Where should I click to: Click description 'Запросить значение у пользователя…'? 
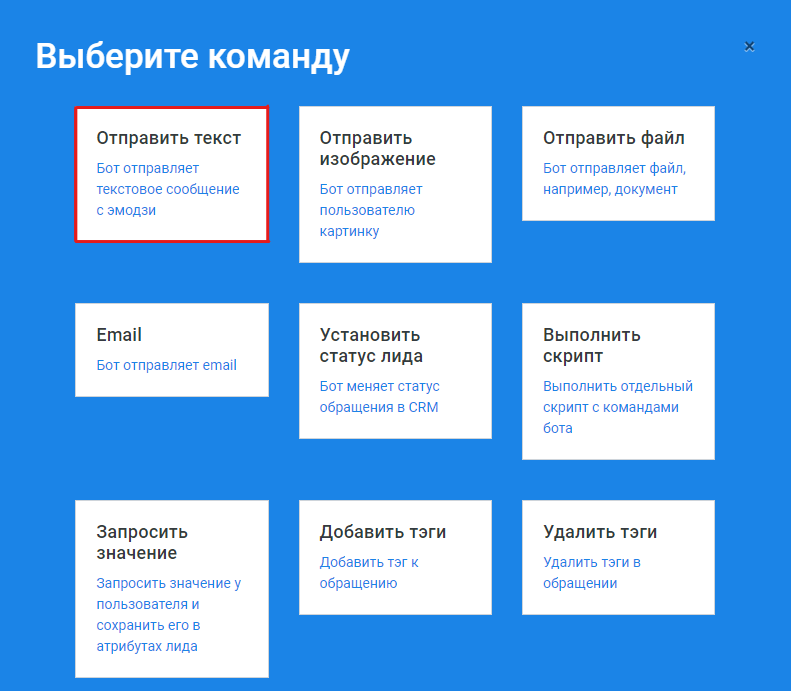point(168,615)
